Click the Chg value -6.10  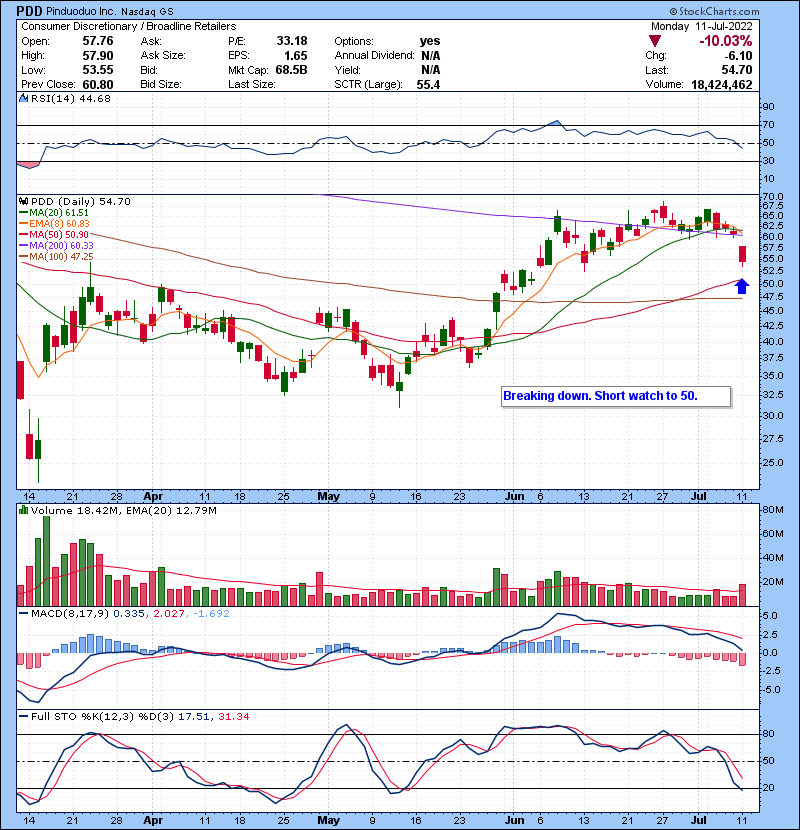739,56
